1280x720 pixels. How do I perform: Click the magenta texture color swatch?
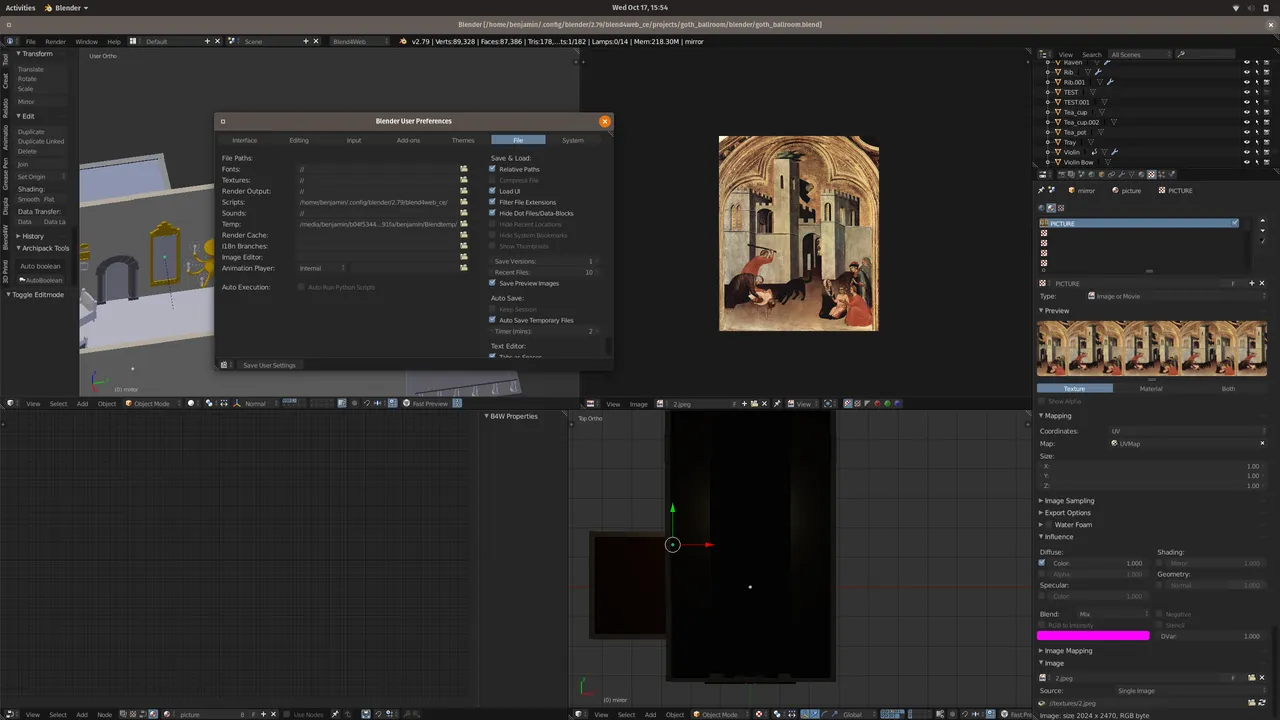coord(1093,636)
